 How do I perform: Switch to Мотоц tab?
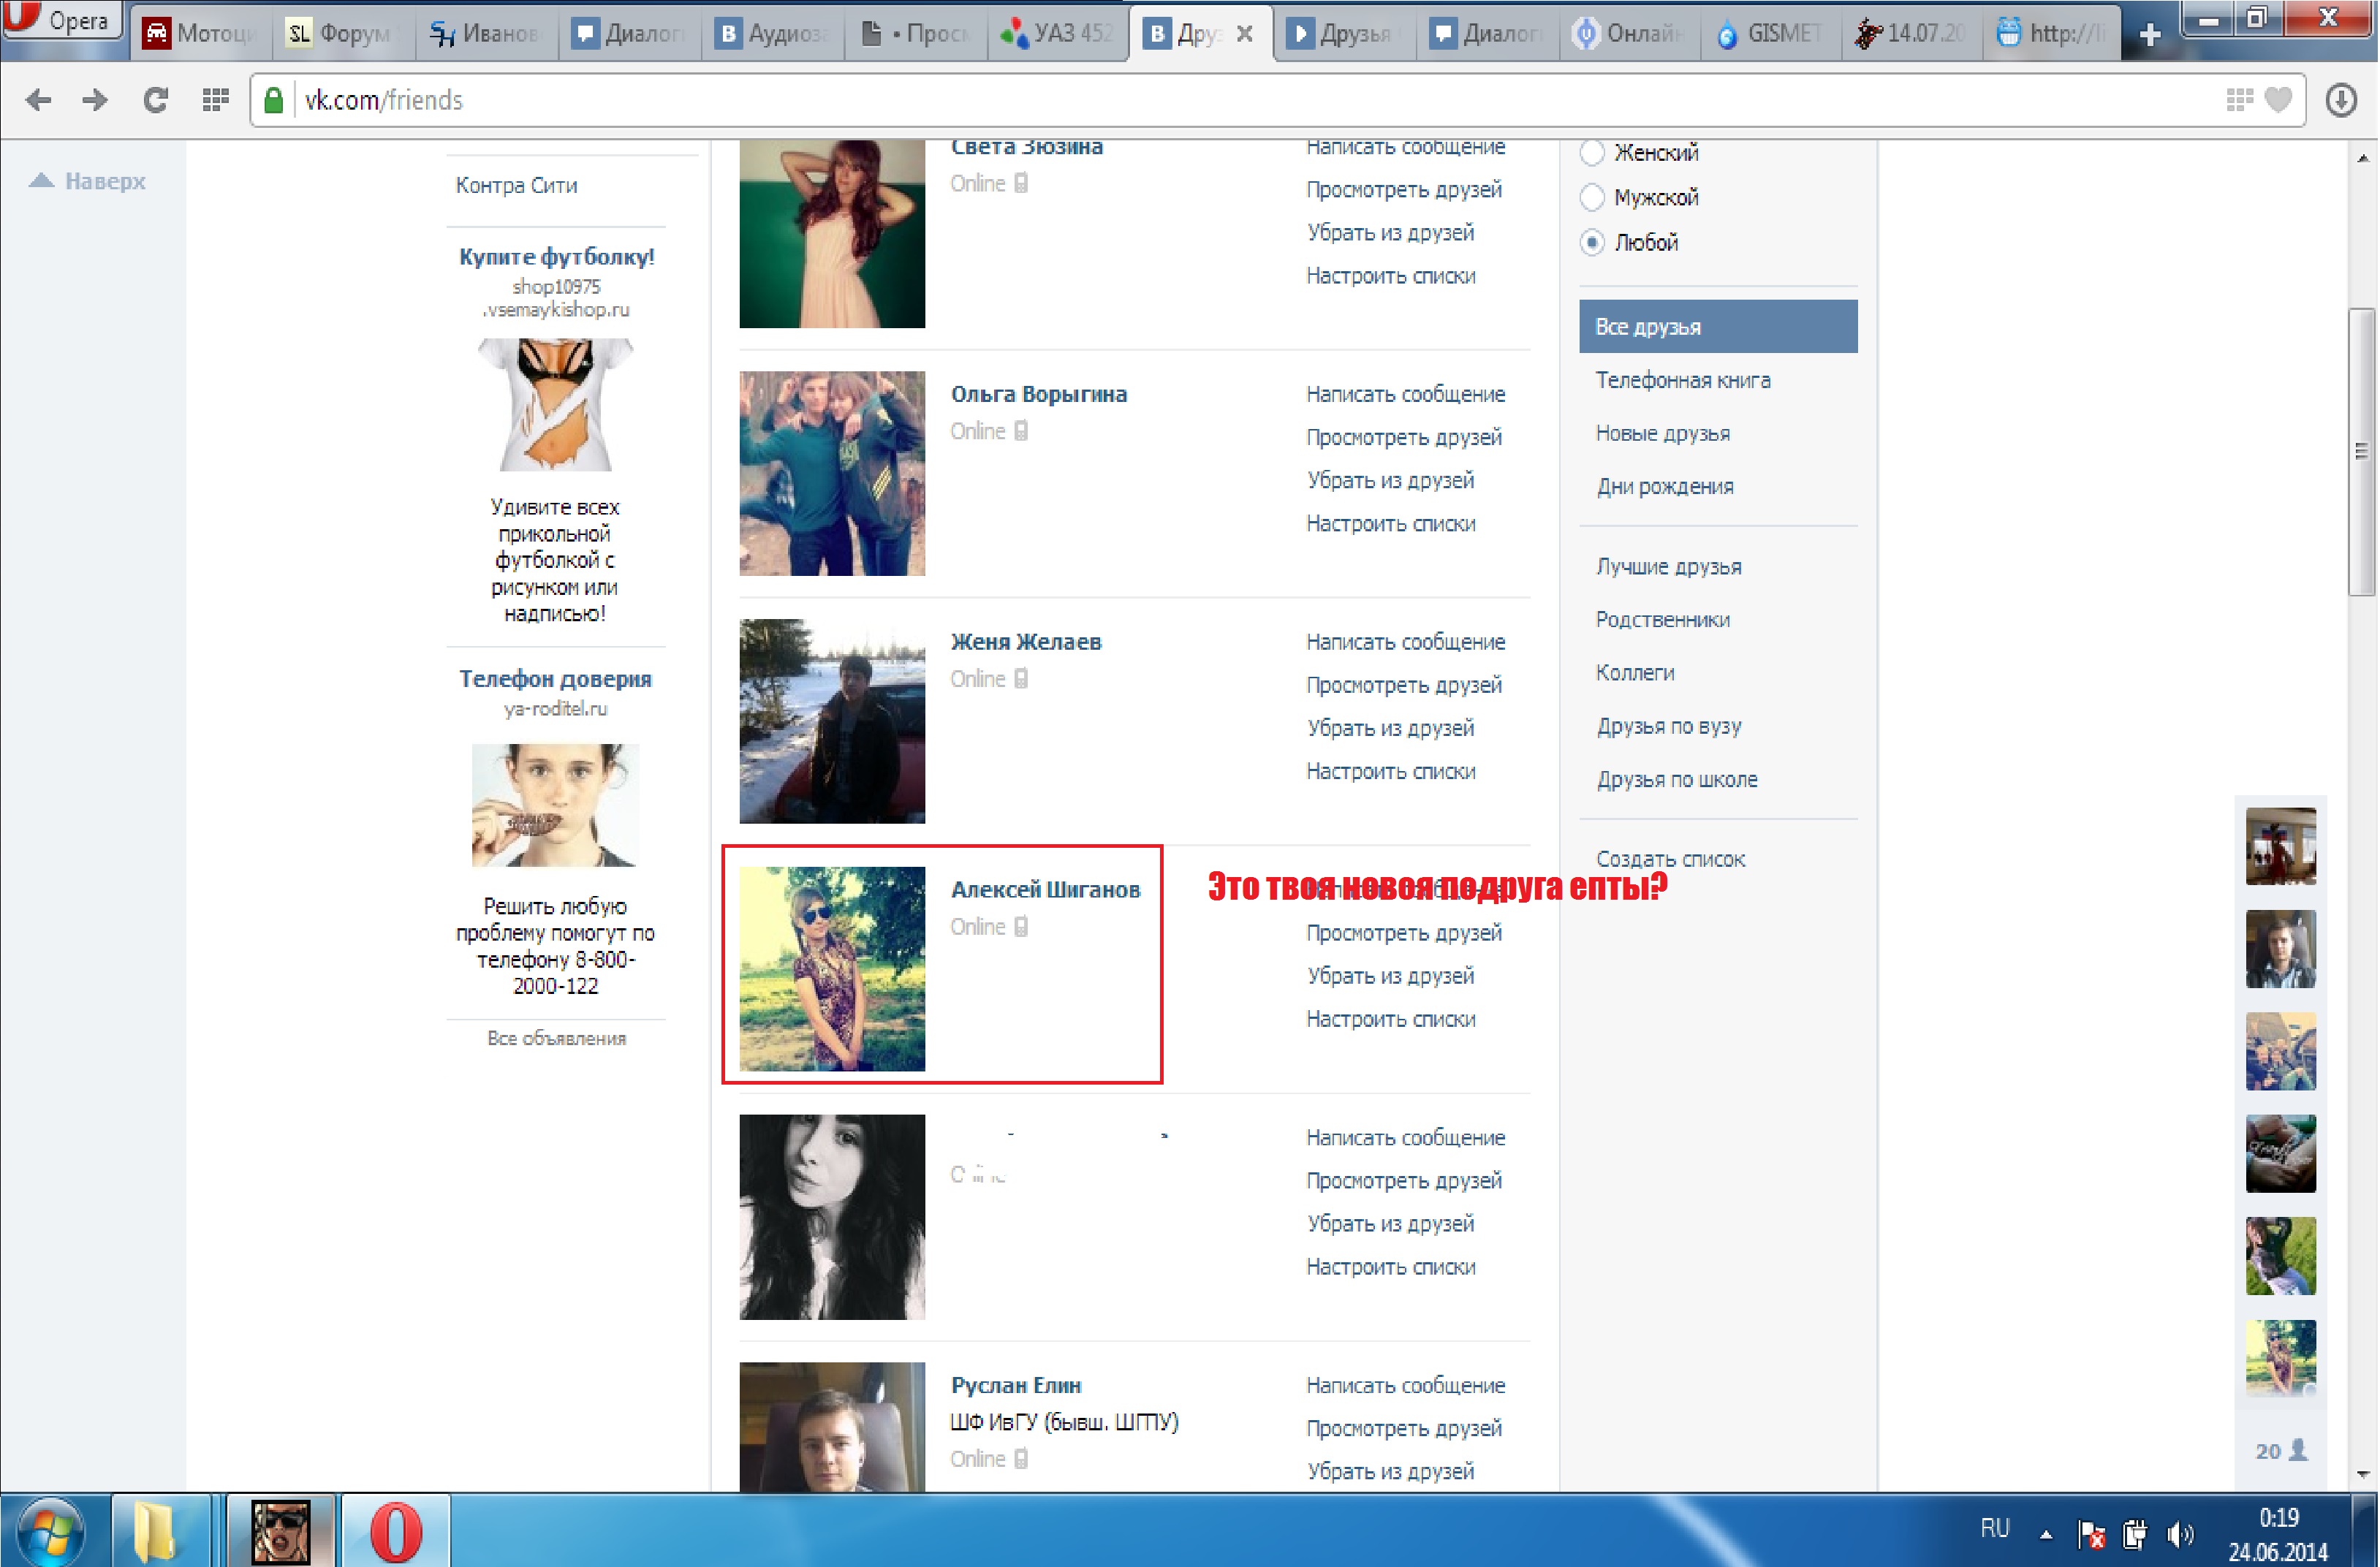(x=200, y=34)
